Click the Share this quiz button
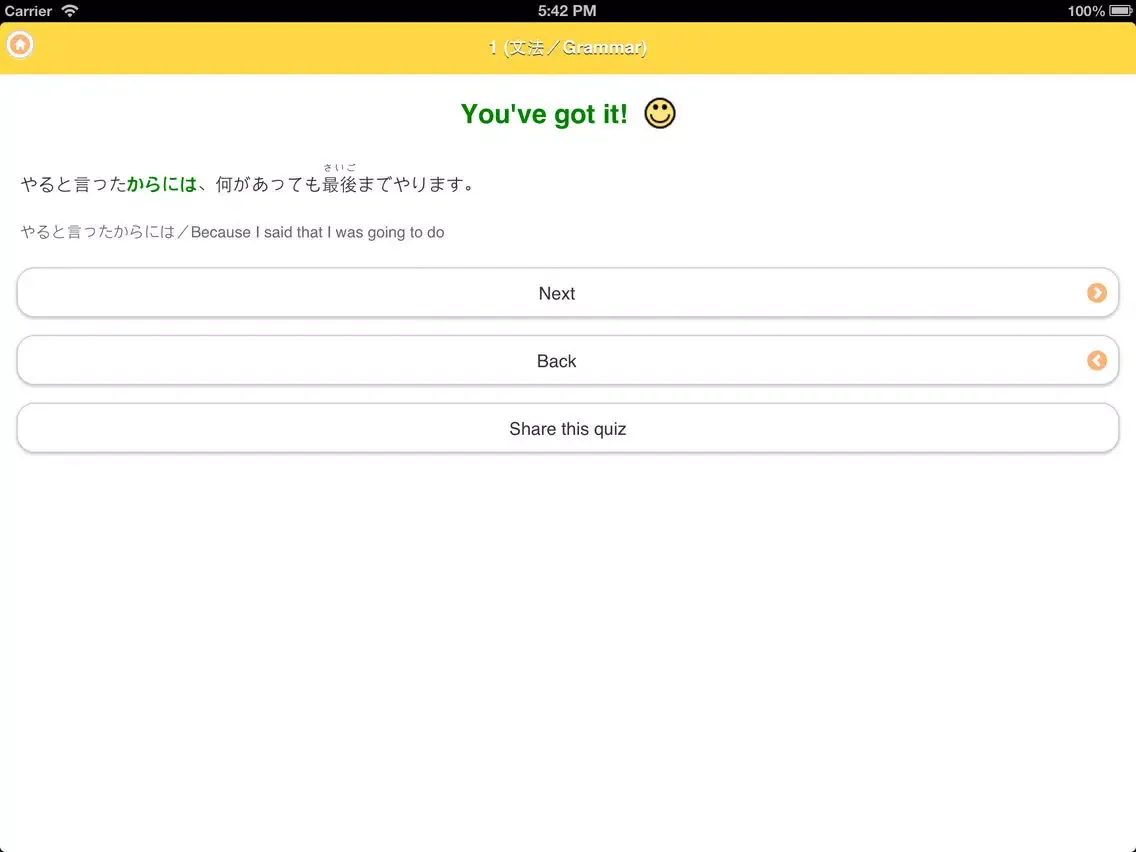 coord(567,429)
